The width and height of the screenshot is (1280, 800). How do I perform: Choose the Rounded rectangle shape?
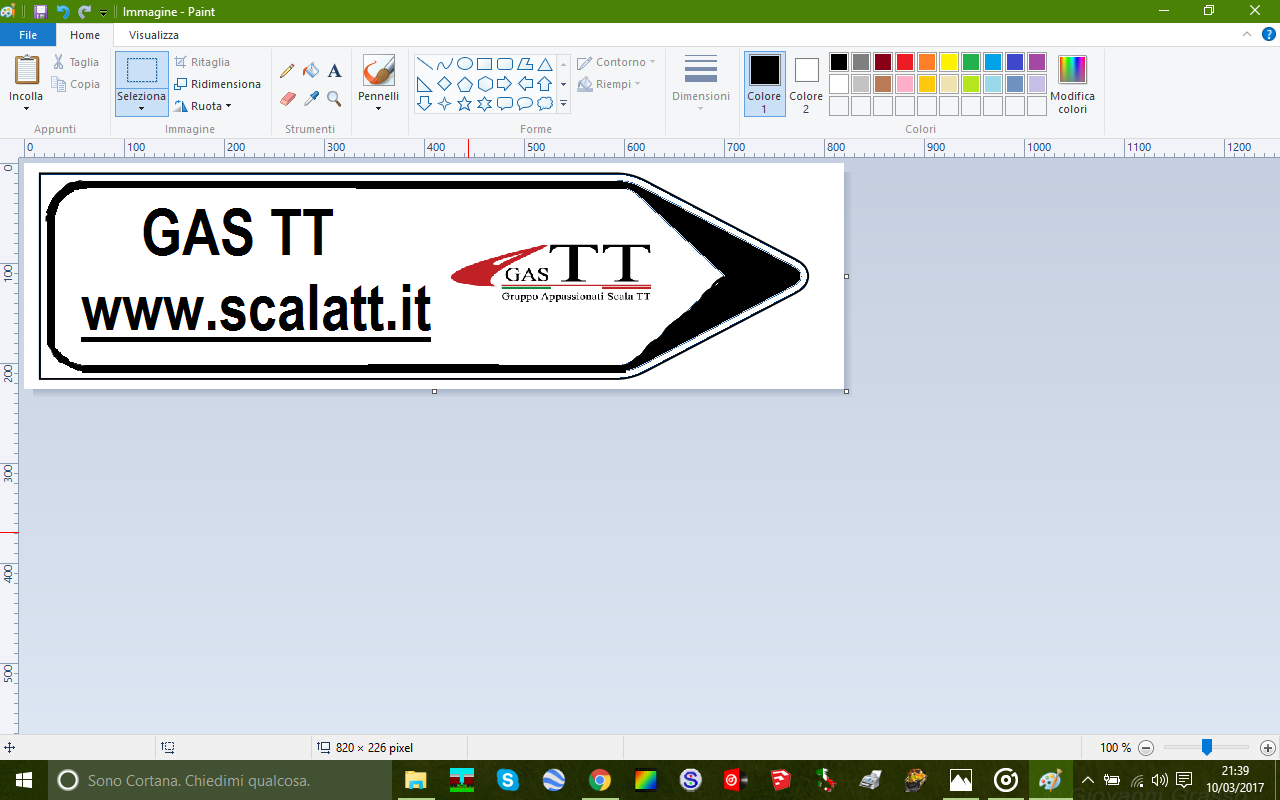pyautogui.click(x=504, y=64)
